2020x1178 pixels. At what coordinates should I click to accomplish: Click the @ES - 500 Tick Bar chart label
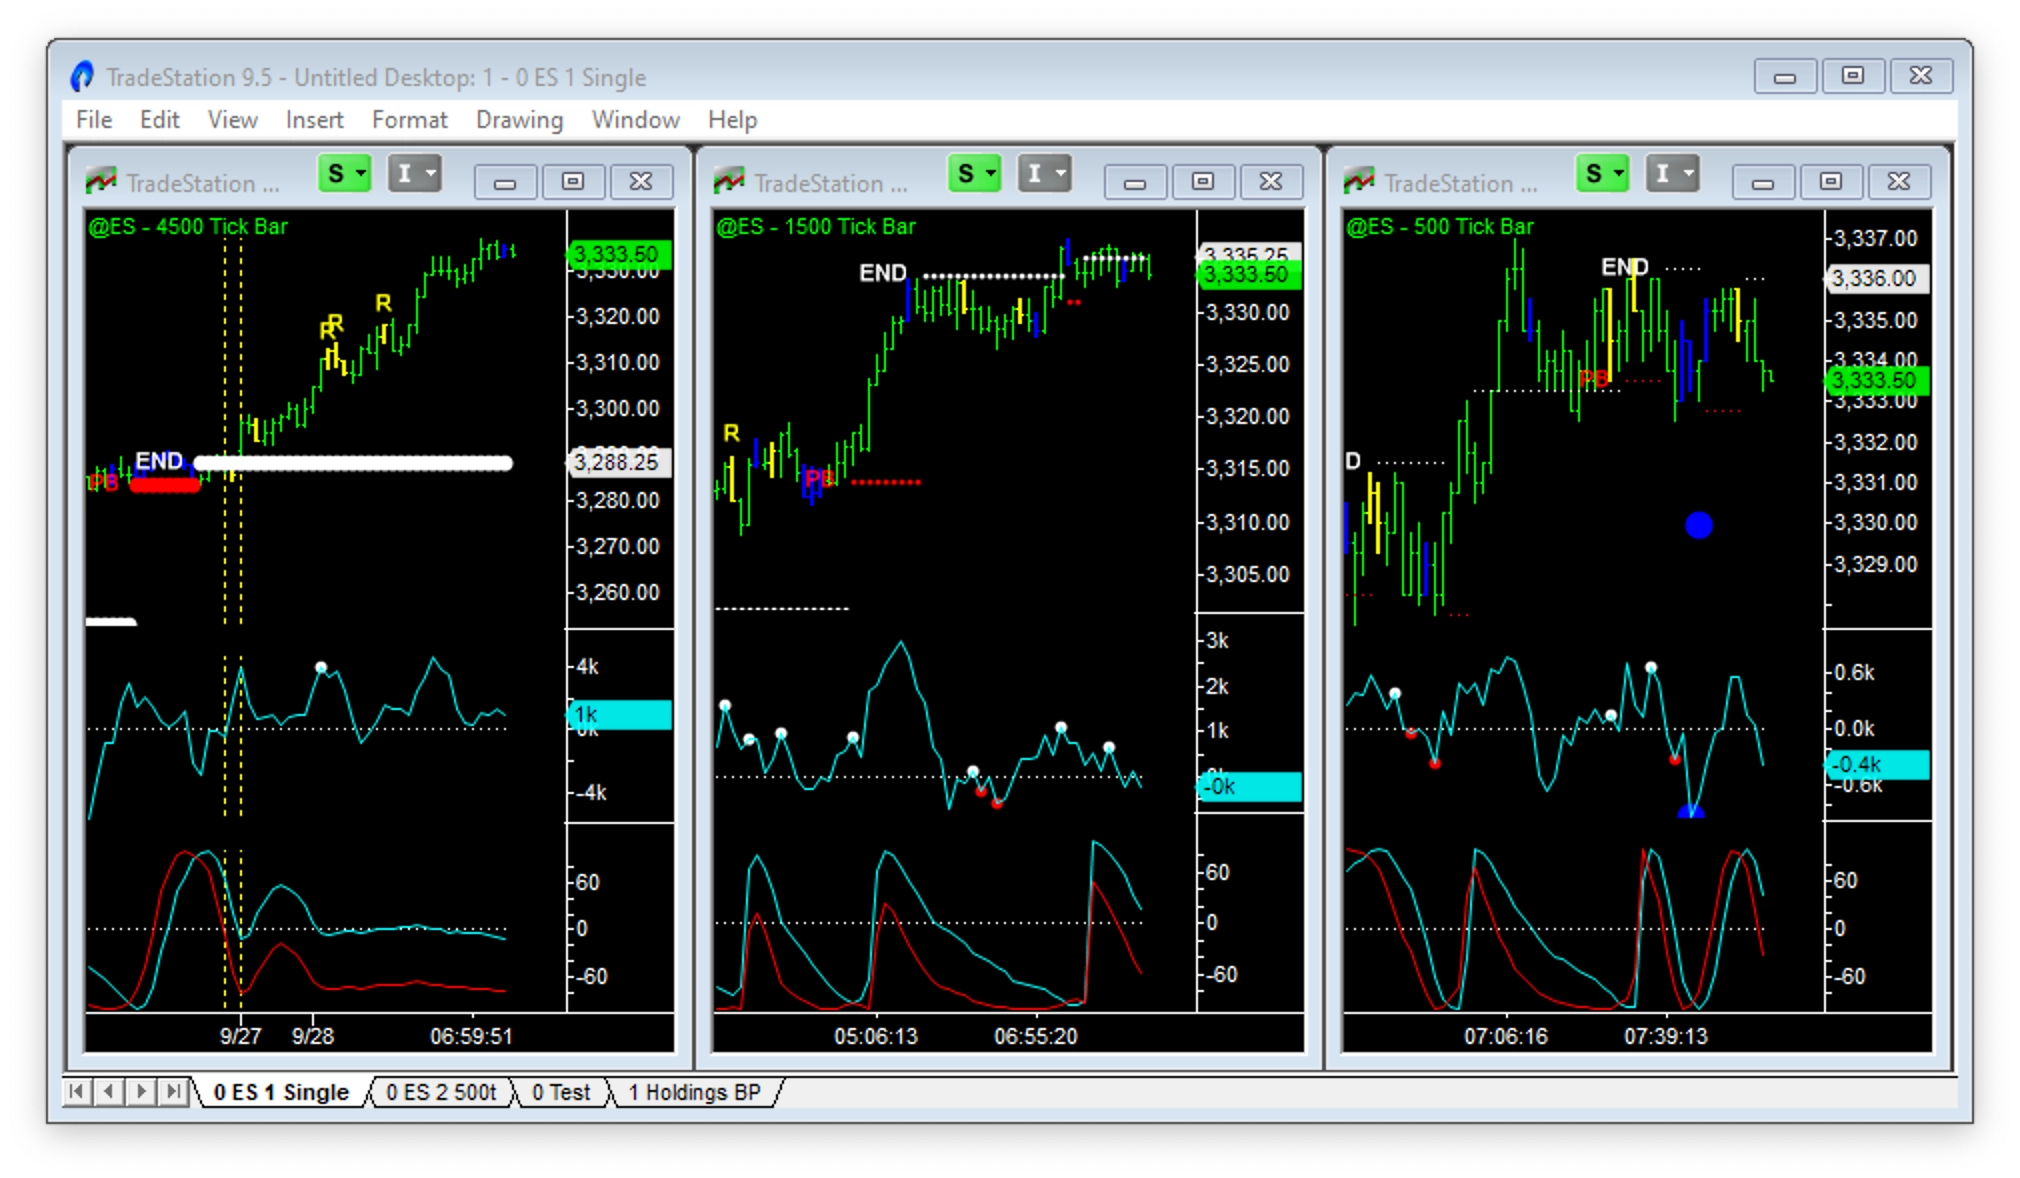point(1440,226)
